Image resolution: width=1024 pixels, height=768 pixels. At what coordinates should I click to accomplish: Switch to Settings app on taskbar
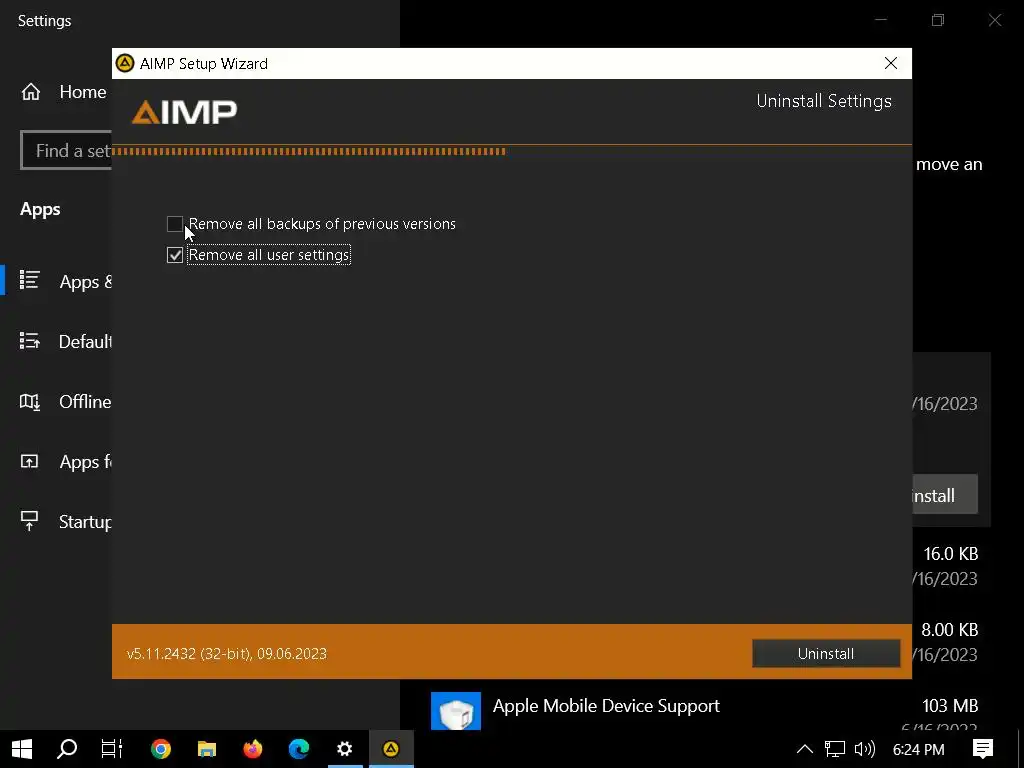point(345,749)
